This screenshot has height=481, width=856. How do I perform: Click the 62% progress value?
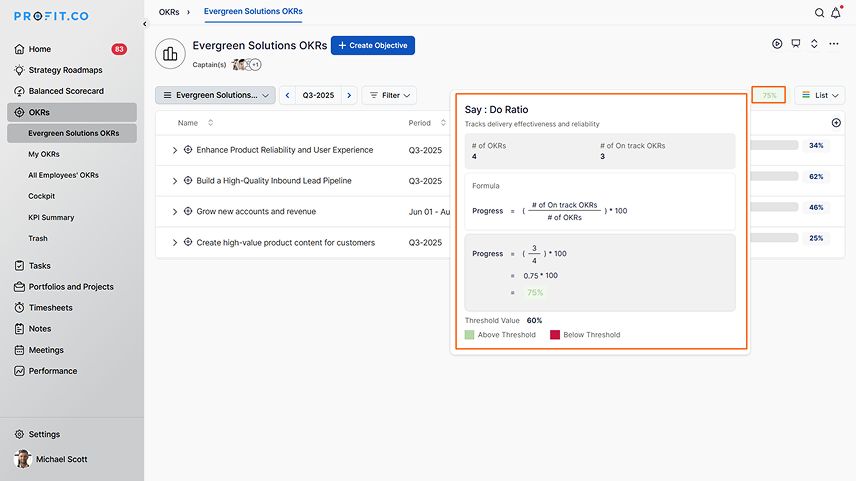pos(816,177)
